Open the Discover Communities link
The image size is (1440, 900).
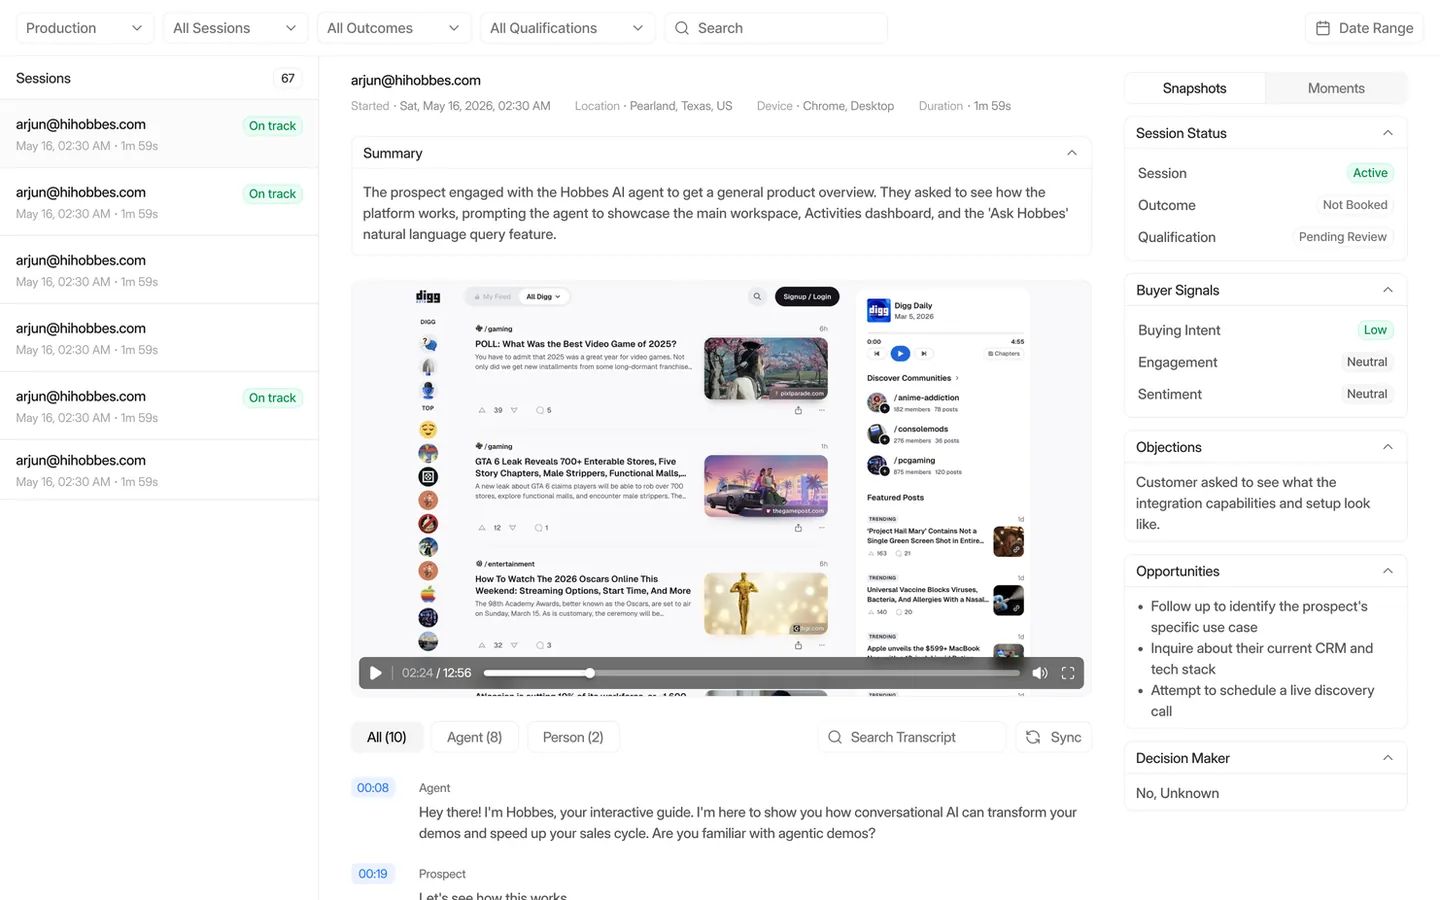[x=913, y=378]
